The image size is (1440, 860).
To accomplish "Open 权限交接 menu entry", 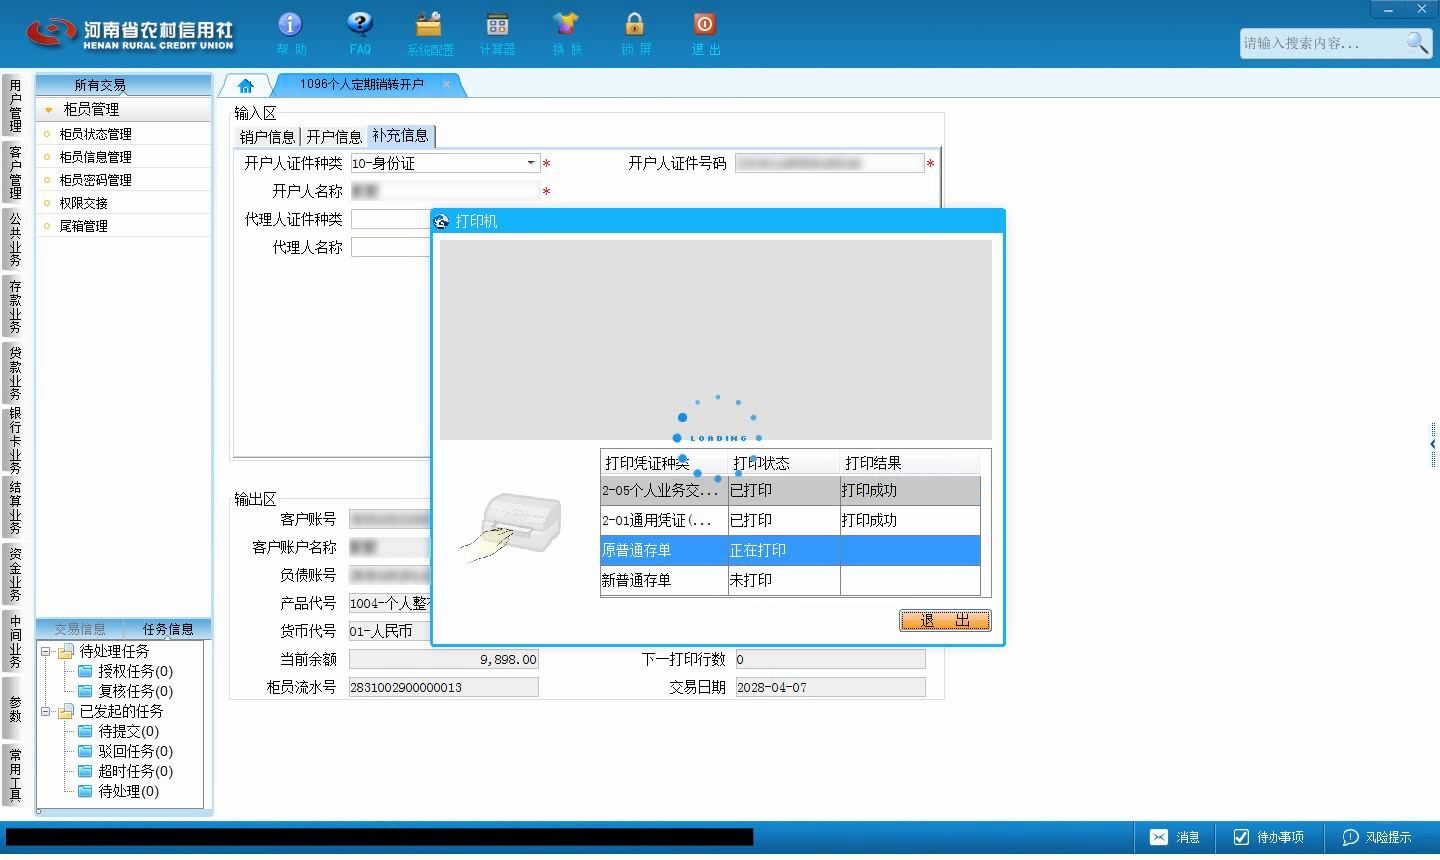I will click(83, 203).
